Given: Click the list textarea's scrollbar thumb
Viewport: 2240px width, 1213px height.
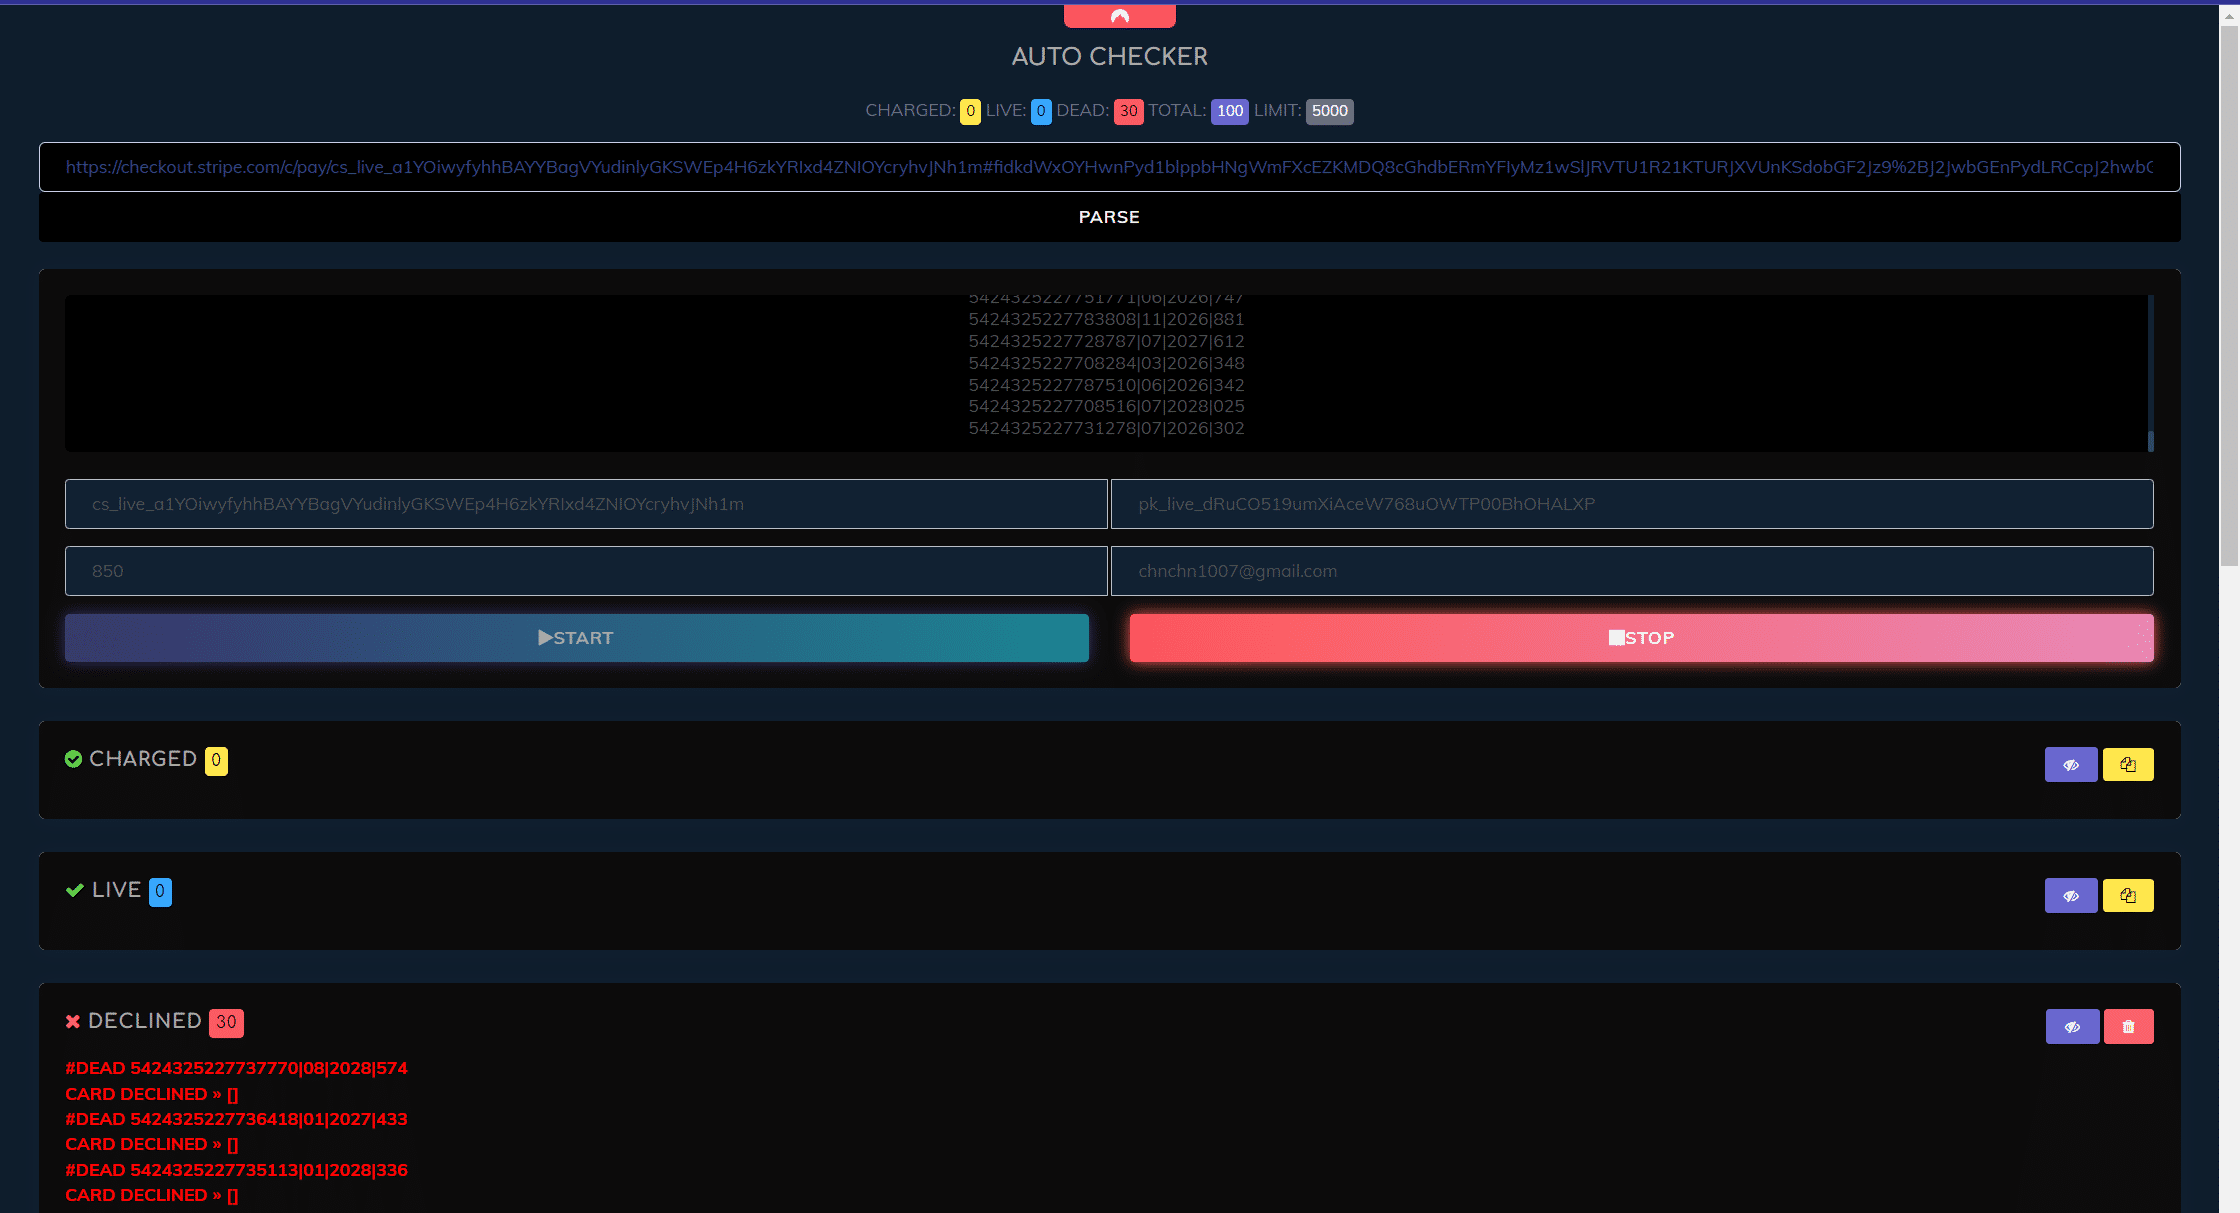Looking at the screenshot, I should click(2150, 440).
